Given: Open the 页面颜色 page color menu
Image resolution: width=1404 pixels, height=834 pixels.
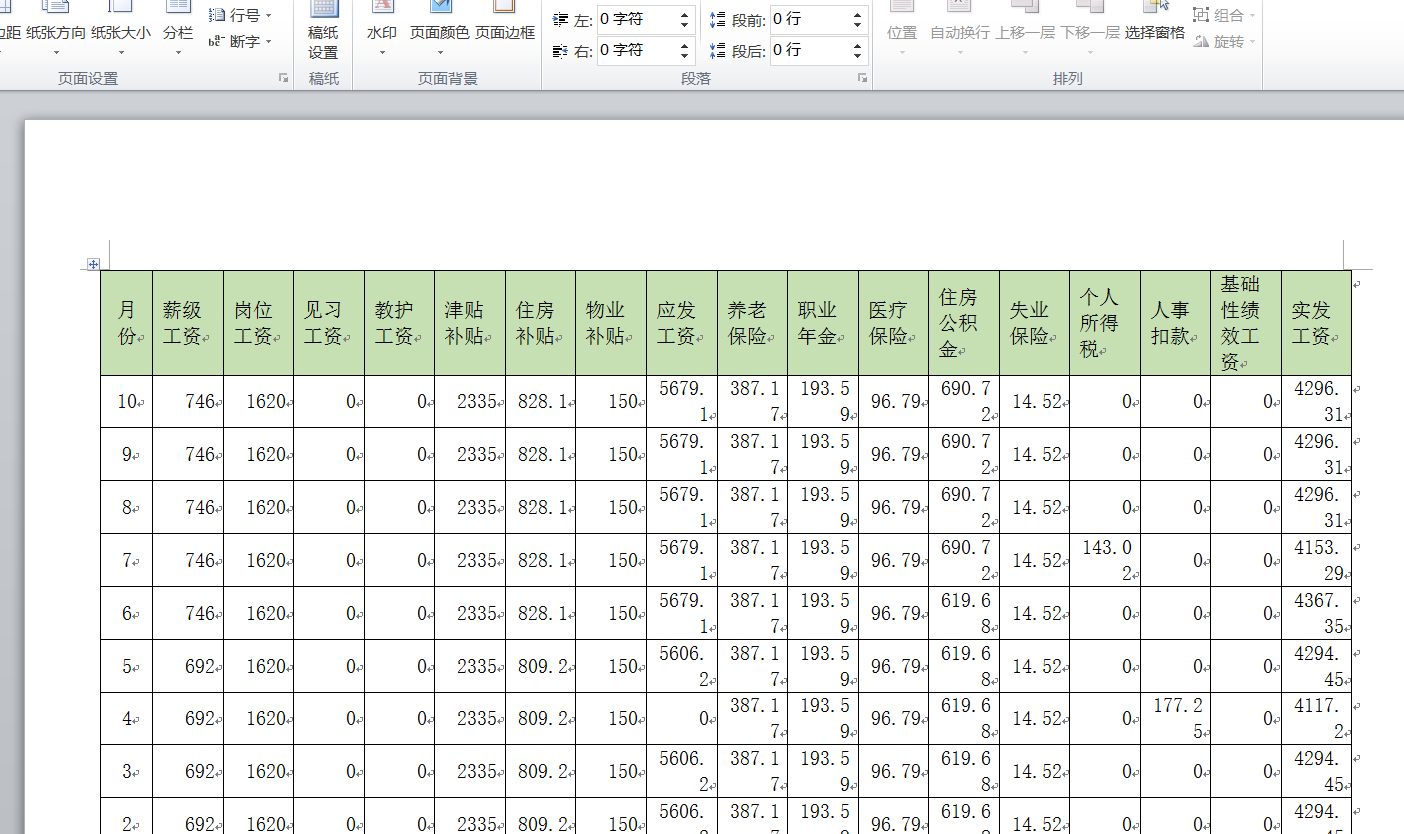Looking at the screenshot, I should 439,29.
